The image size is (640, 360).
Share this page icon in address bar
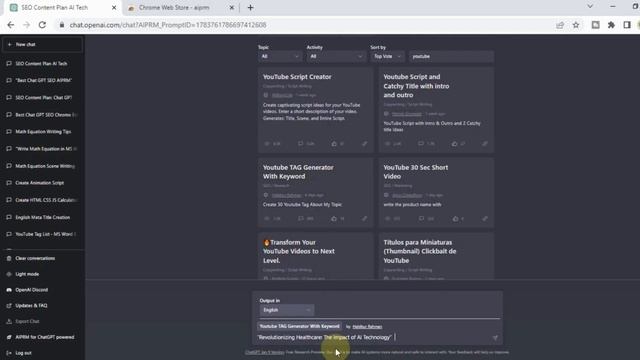click(x=560, y=25)
